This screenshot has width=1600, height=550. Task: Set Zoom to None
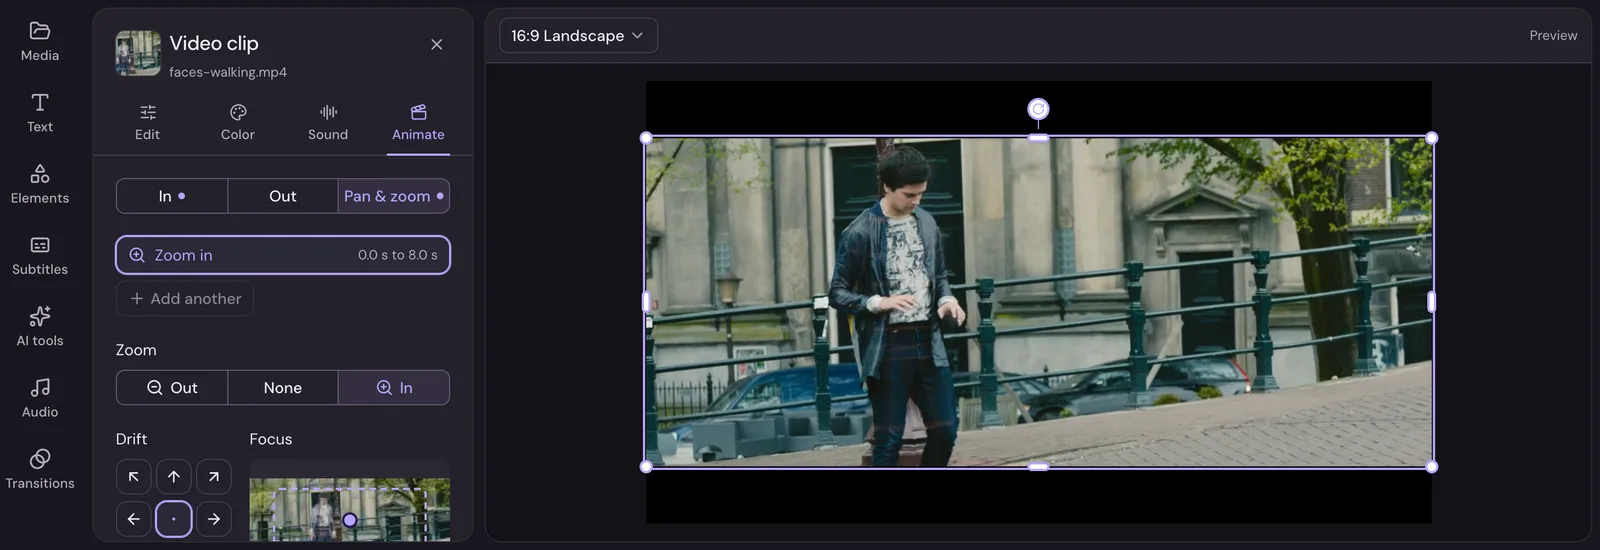click(283, 388)
